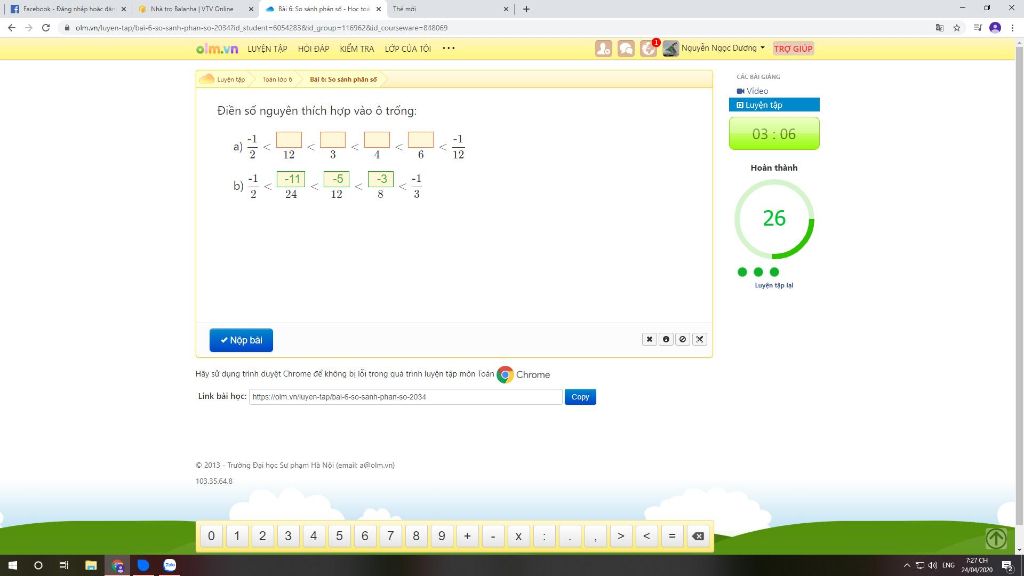Click Luyện tập lại link
This screenshot has height=576, width=1024.
coord(774,285)
